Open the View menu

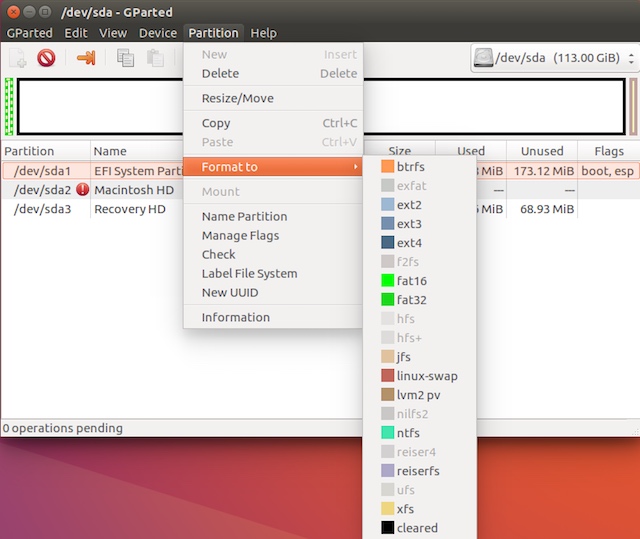pyautogui.click(x=113, y=33)
